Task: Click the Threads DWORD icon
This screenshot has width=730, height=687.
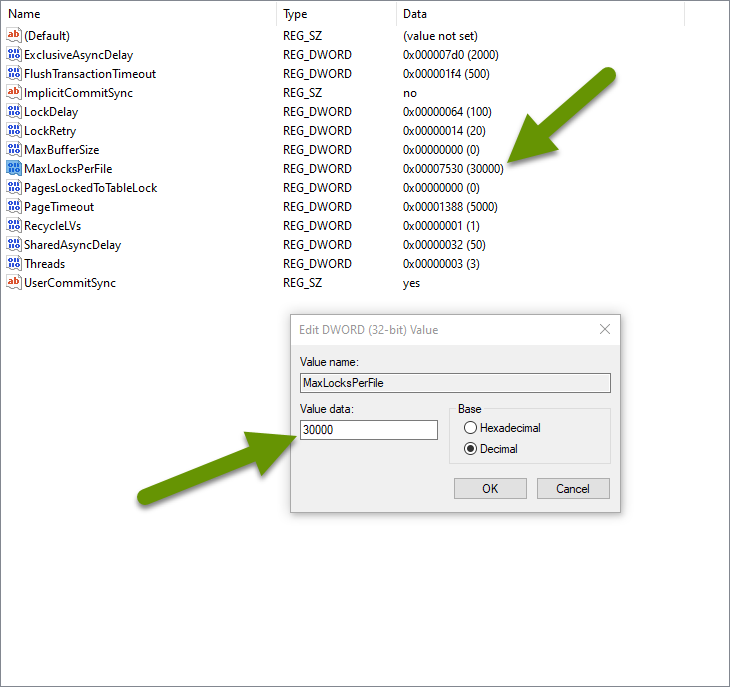Action: [x=14, y=264]
